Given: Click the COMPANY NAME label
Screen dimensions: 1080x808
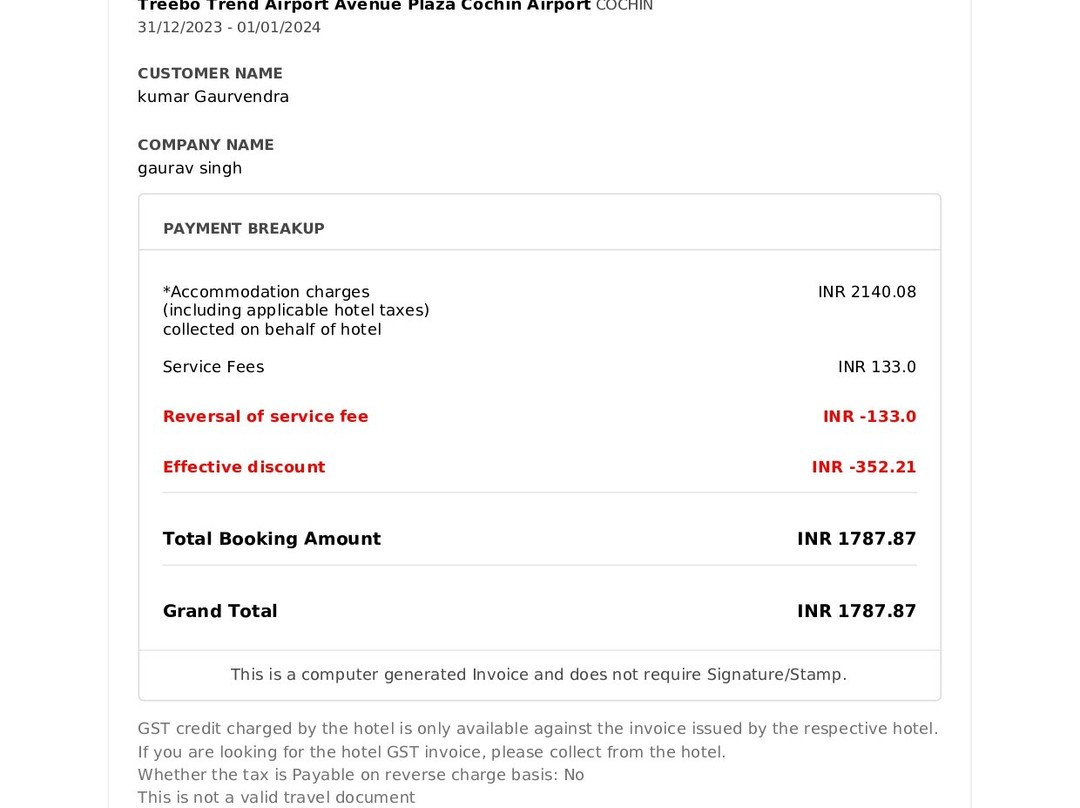Looking at the screenshot, I should point(205,145).
